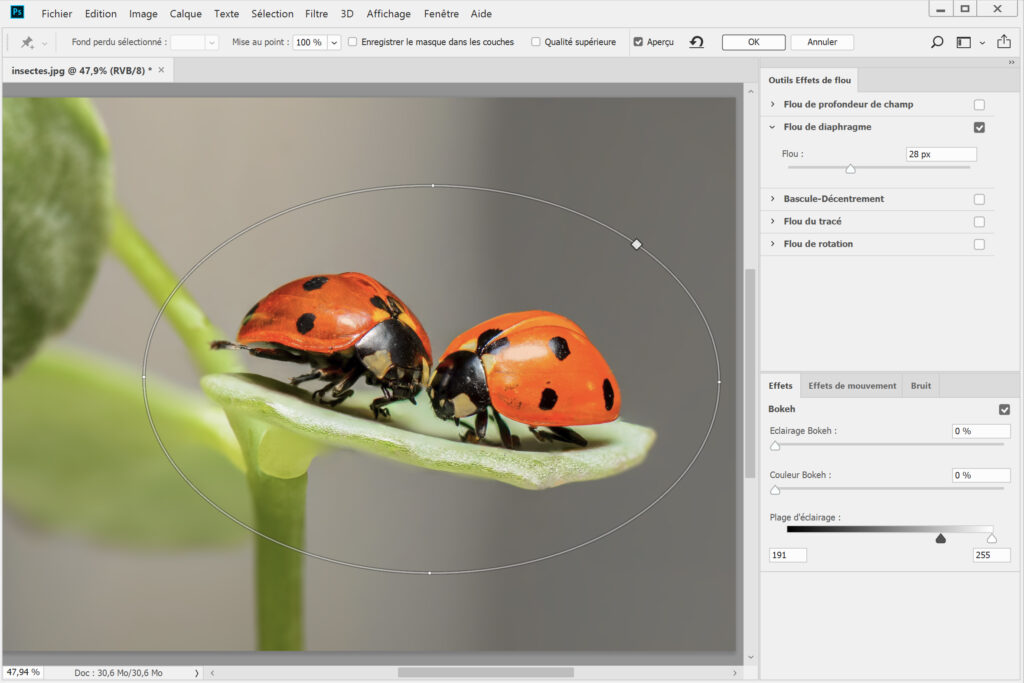1024x683 pixels.
Task: Enable the Flou de rotation checkbox
Action: [x=979, y=244]
